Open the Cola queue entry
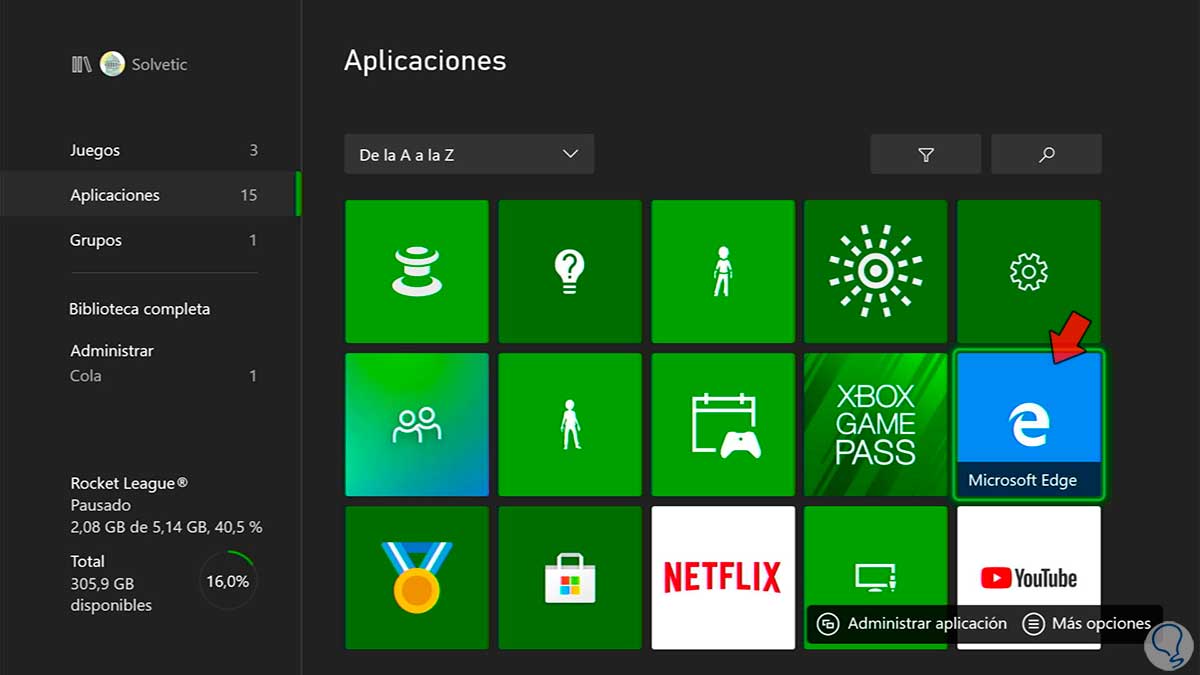1200x675 pixels. 163,376
